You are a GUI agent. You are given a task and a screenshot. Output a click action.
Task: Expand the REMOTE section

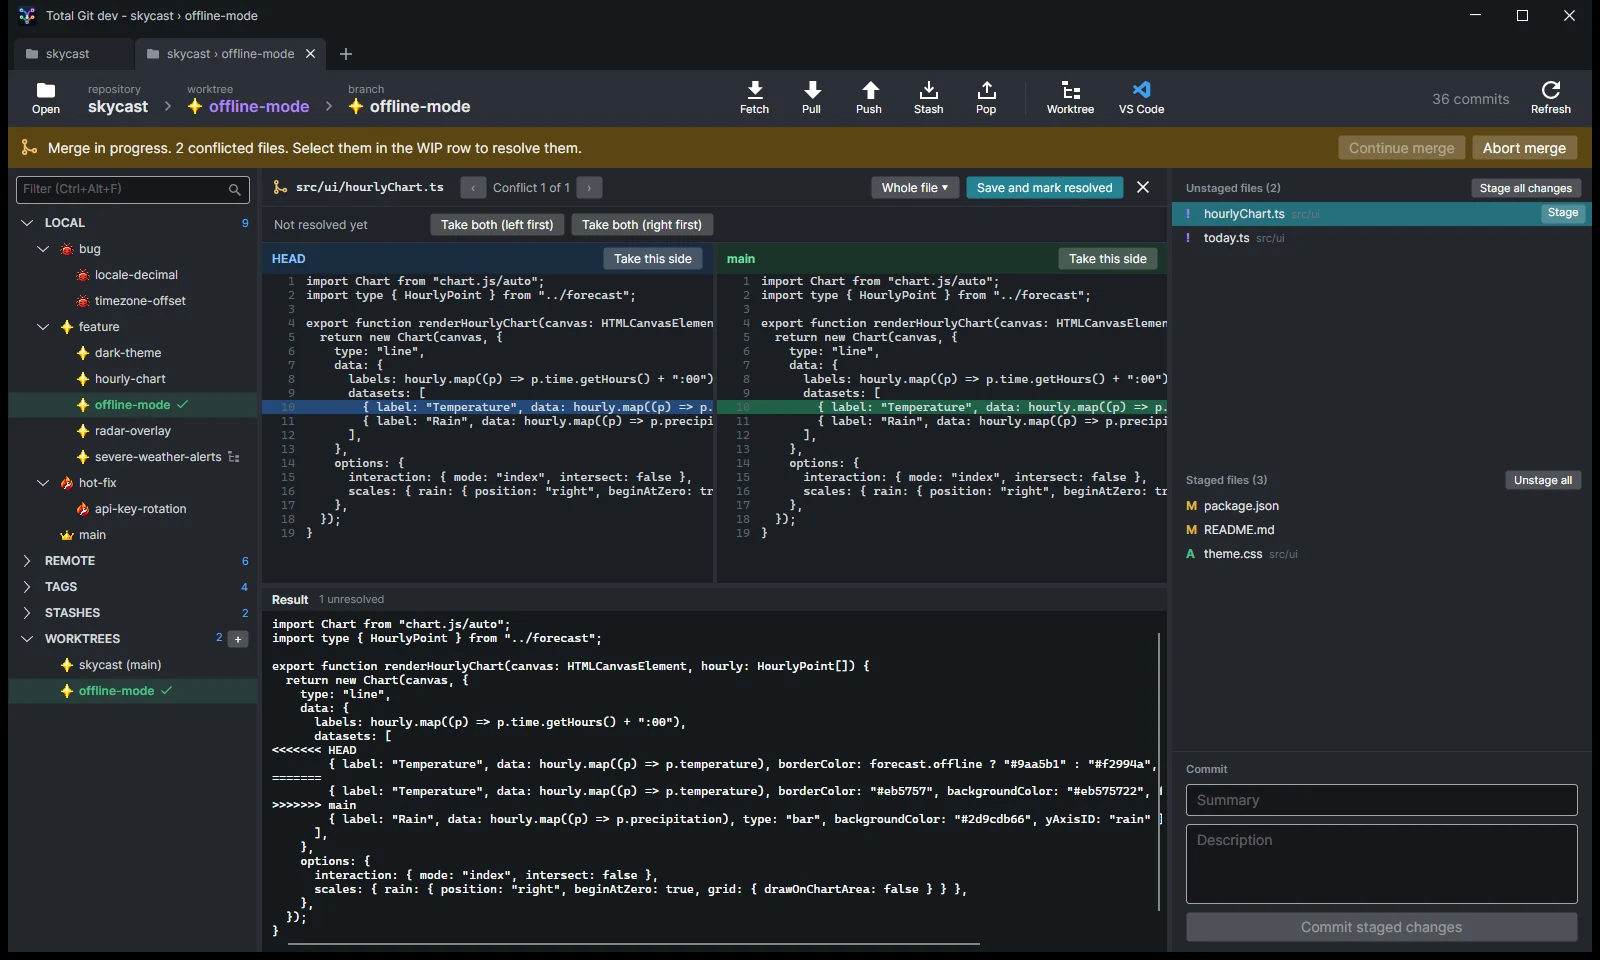[x=27, y=561]
